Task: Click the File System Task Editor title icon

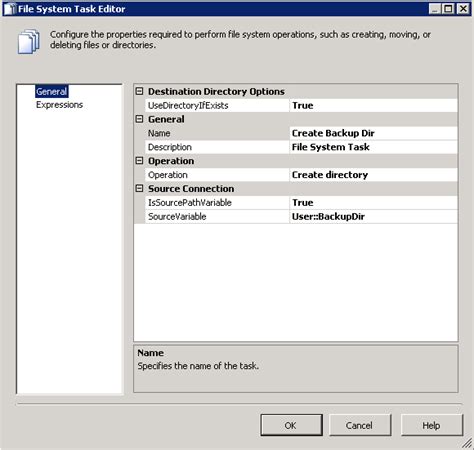Action: pos(10,9)
